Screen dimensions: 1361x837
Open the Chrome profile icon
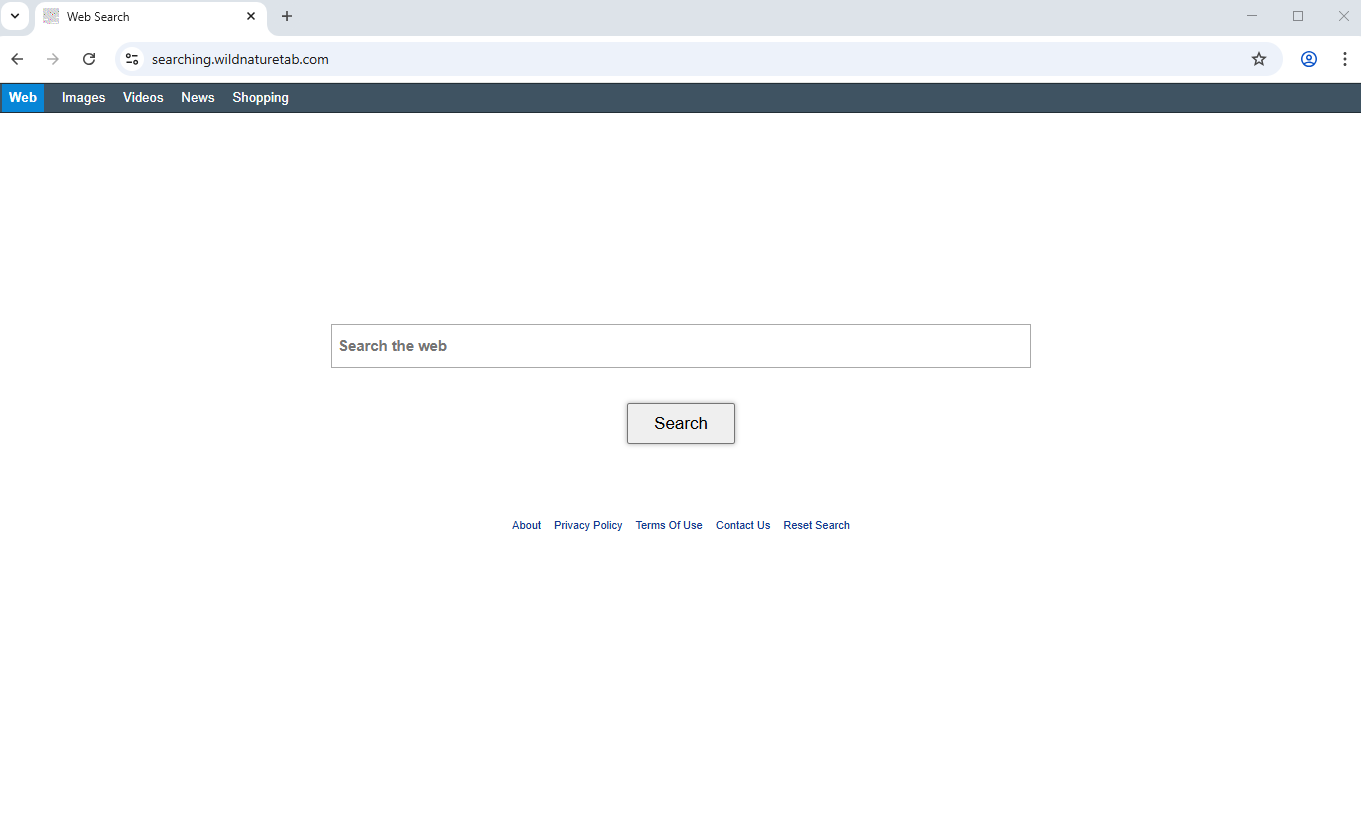tap(1309, 59)
